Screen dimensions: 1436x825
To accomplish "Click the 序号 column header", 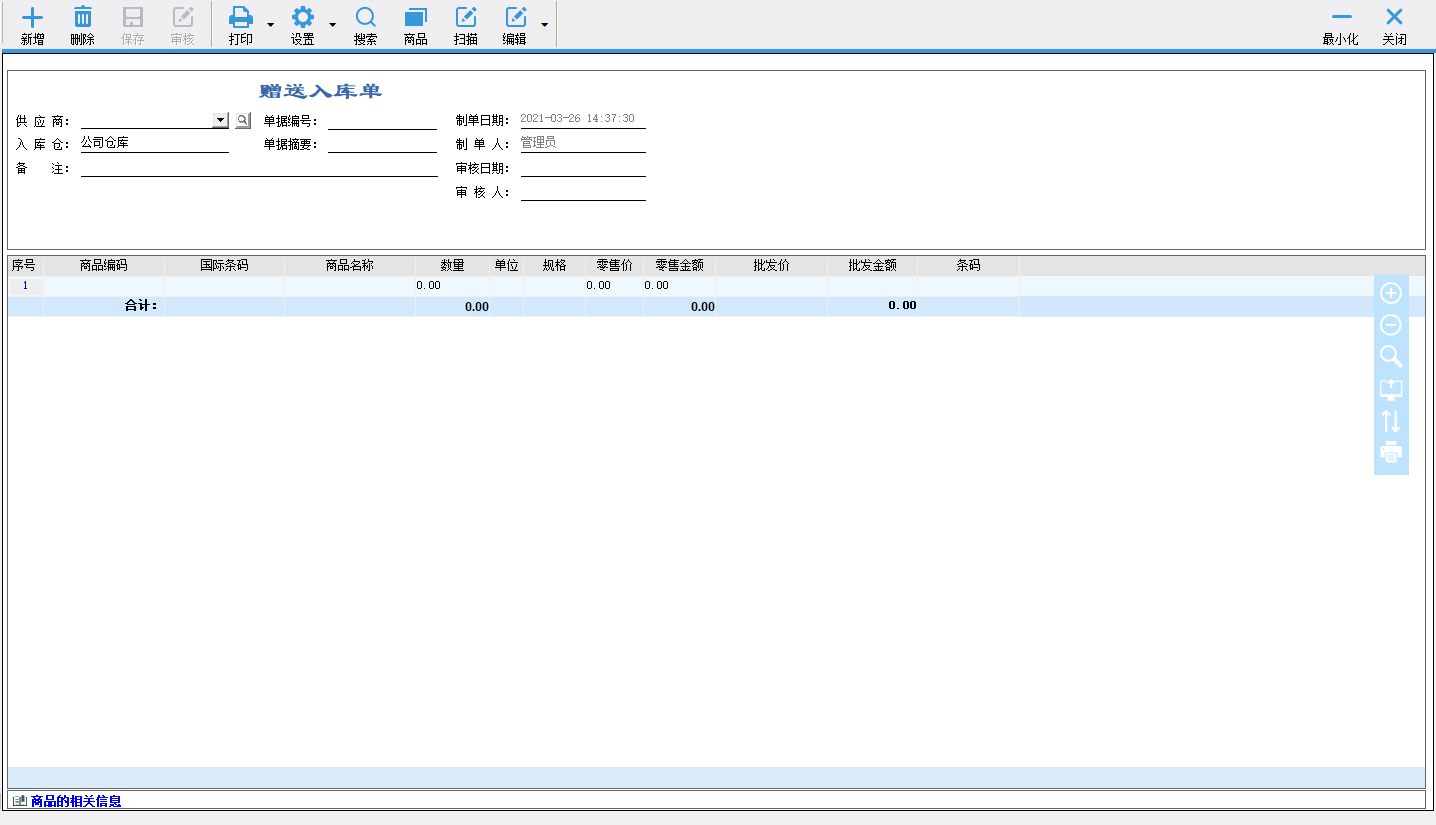I will click(x=25, y=266).
